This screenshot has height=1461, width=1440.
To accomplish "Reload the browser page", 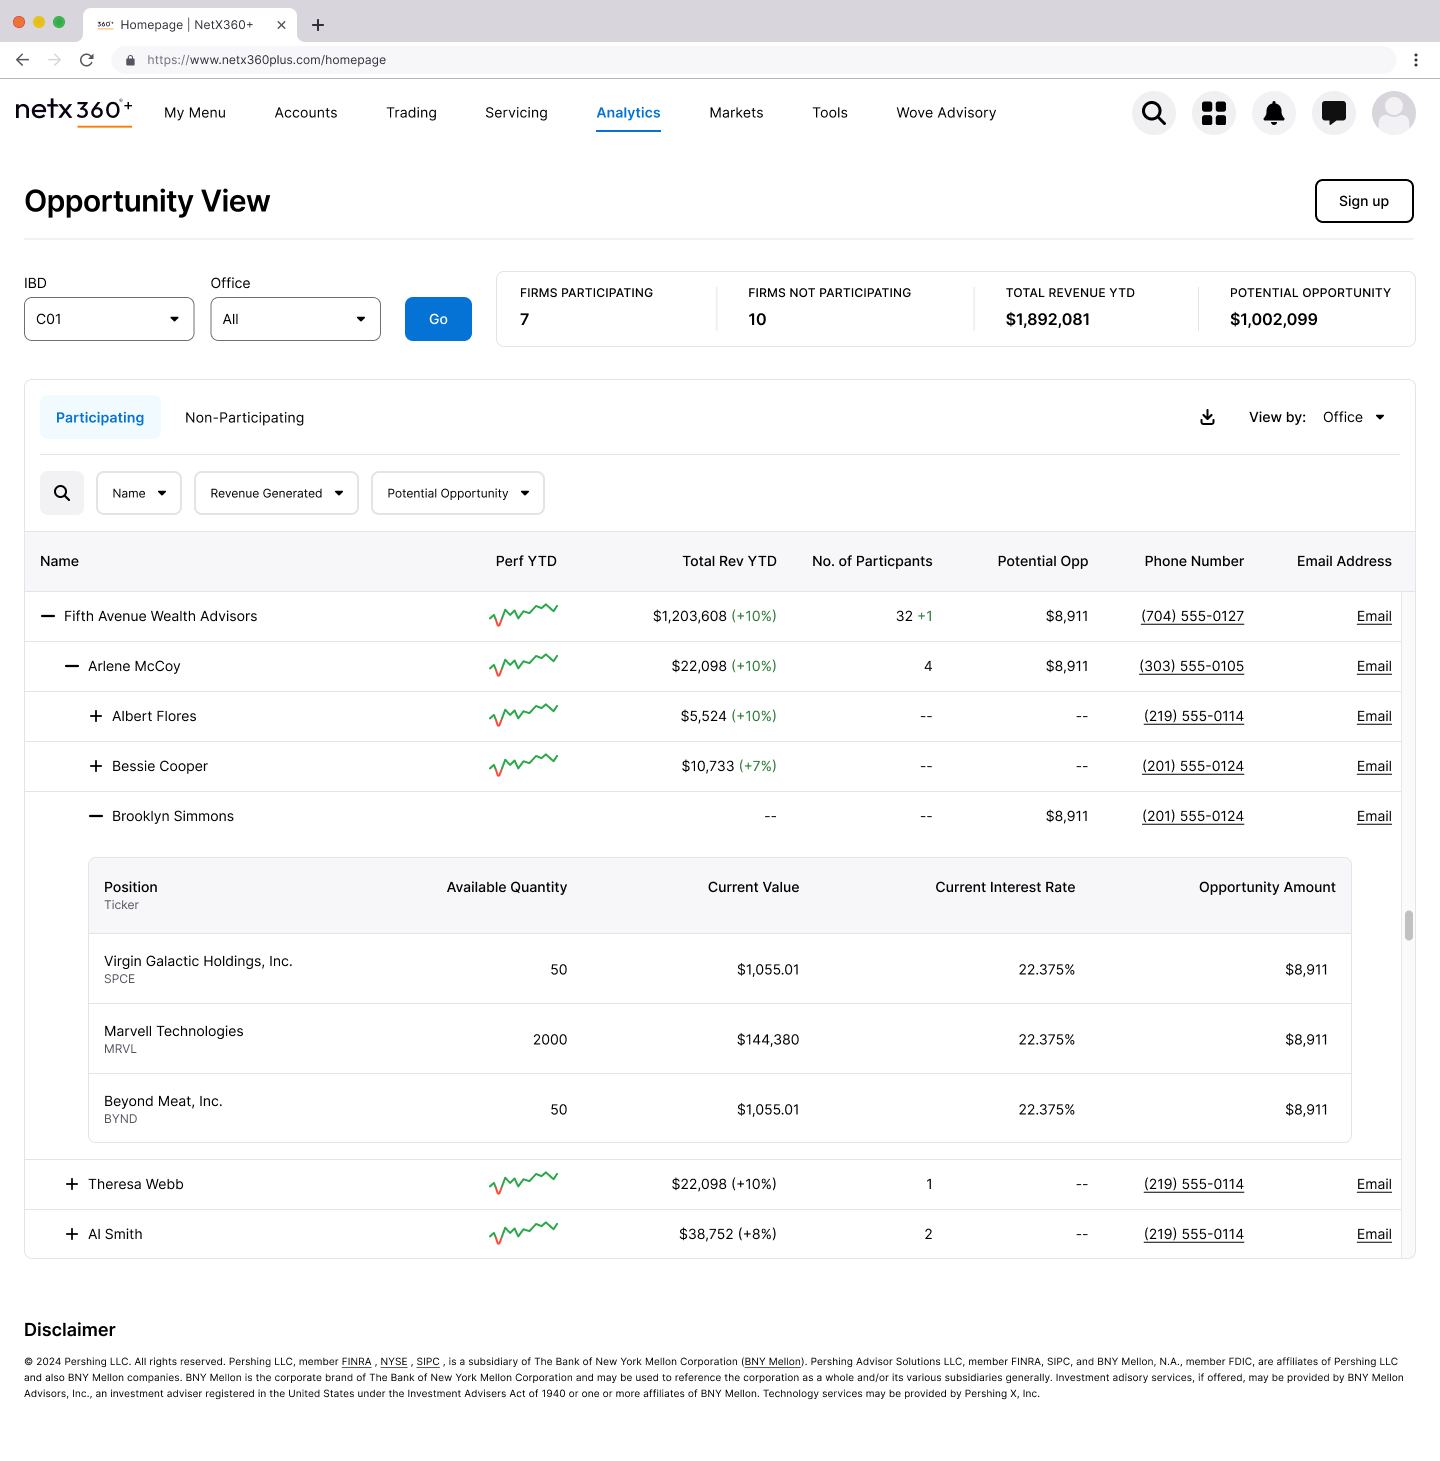I will [x=87, y=60].
